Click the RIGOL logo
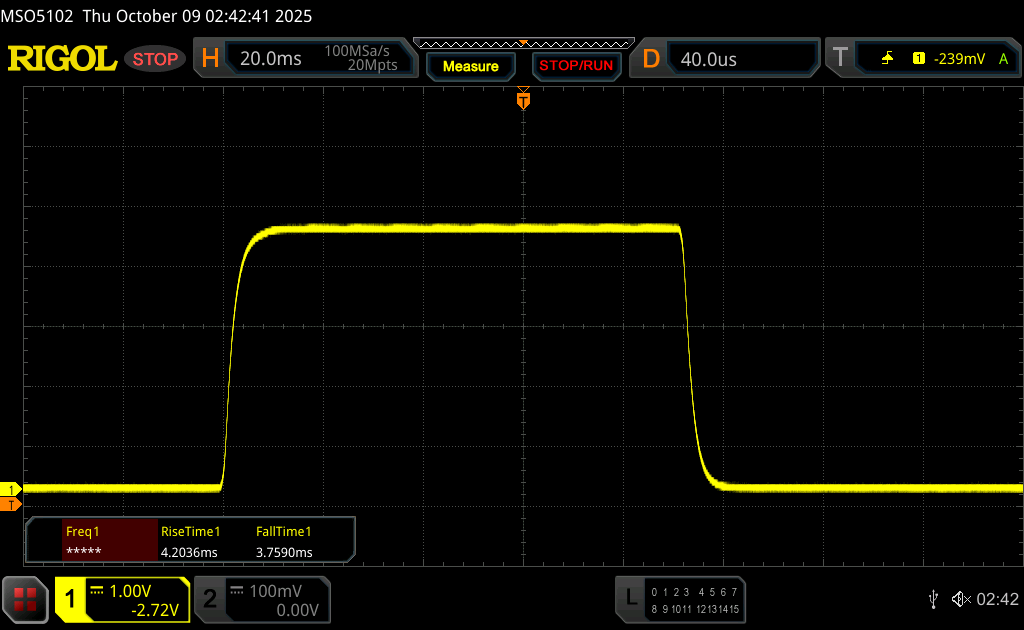The height and width of the screenshot is (630, 1024). pos(62,59)
